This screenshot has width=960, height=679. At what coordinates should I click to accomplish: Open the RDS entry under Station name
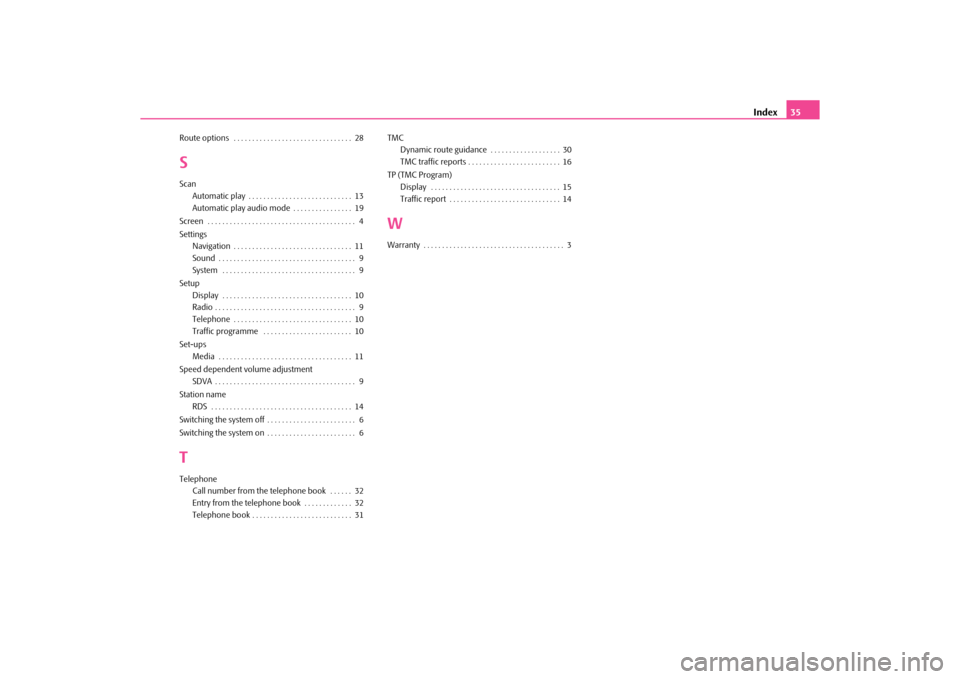(x=200, y=407)
